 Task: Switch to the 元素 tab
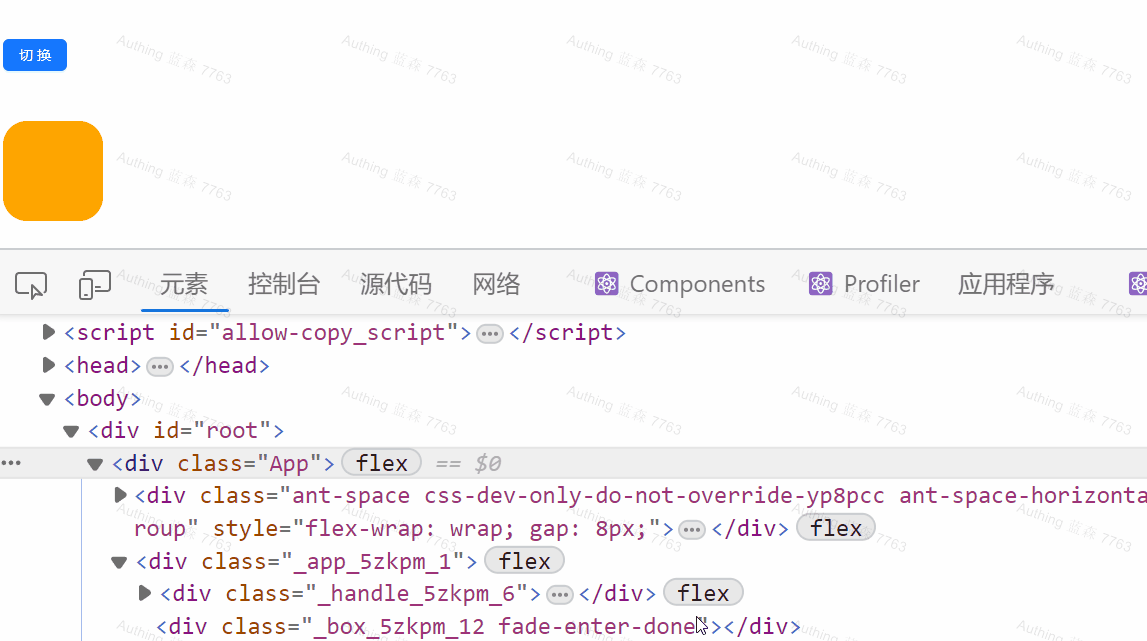tap(184, 284)
